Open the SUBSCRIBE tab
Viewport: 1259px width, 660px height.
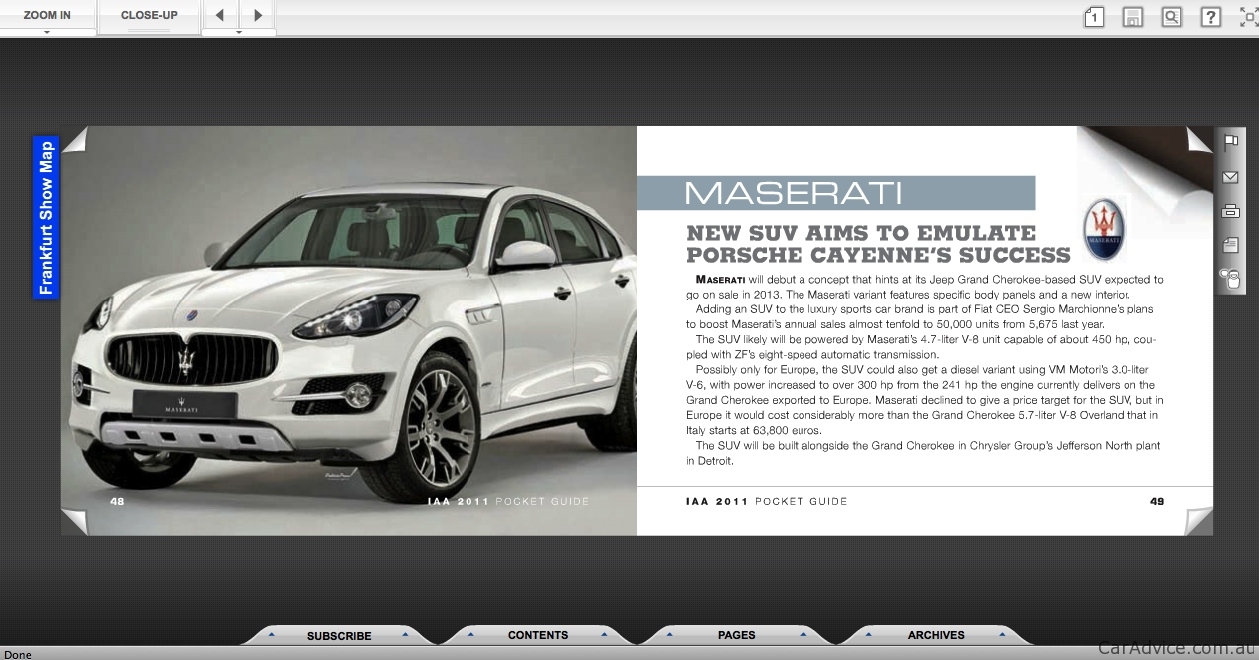(x=339, y=635)
